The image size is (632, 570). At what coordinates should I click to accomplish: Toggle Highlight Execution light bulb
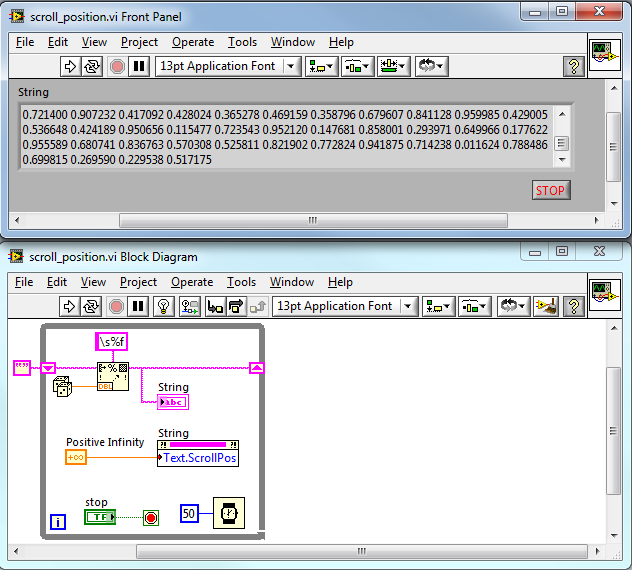click(x=163, y=306)
